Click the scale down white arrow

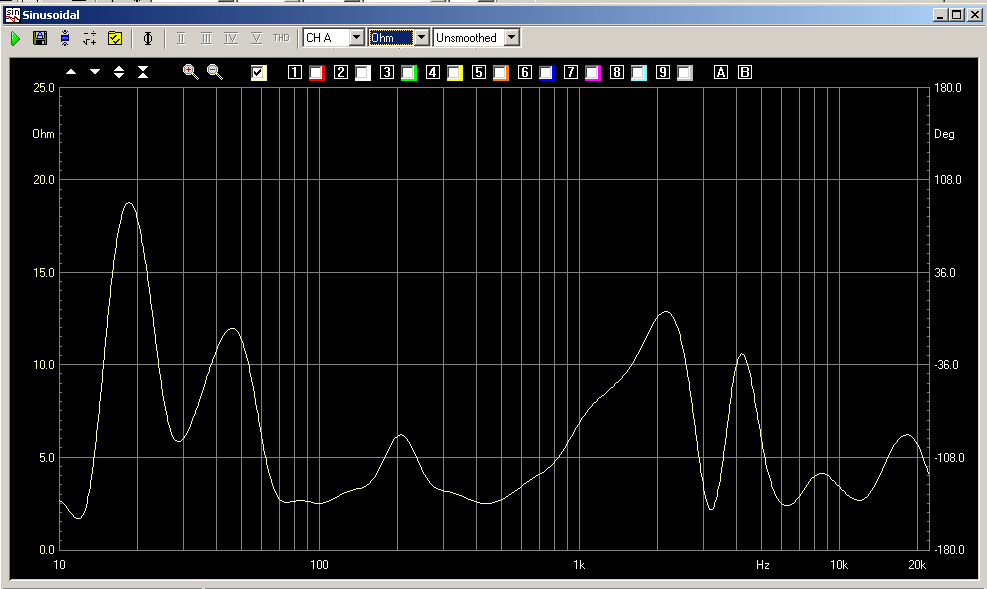click(x=95, y=72)
